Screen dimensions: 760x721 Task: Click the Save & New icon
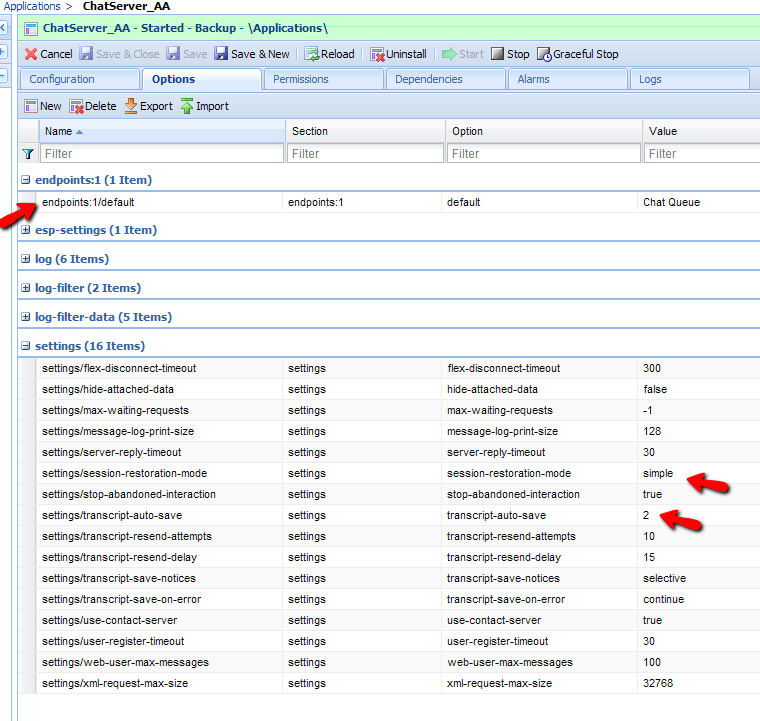tap(221, 54)
